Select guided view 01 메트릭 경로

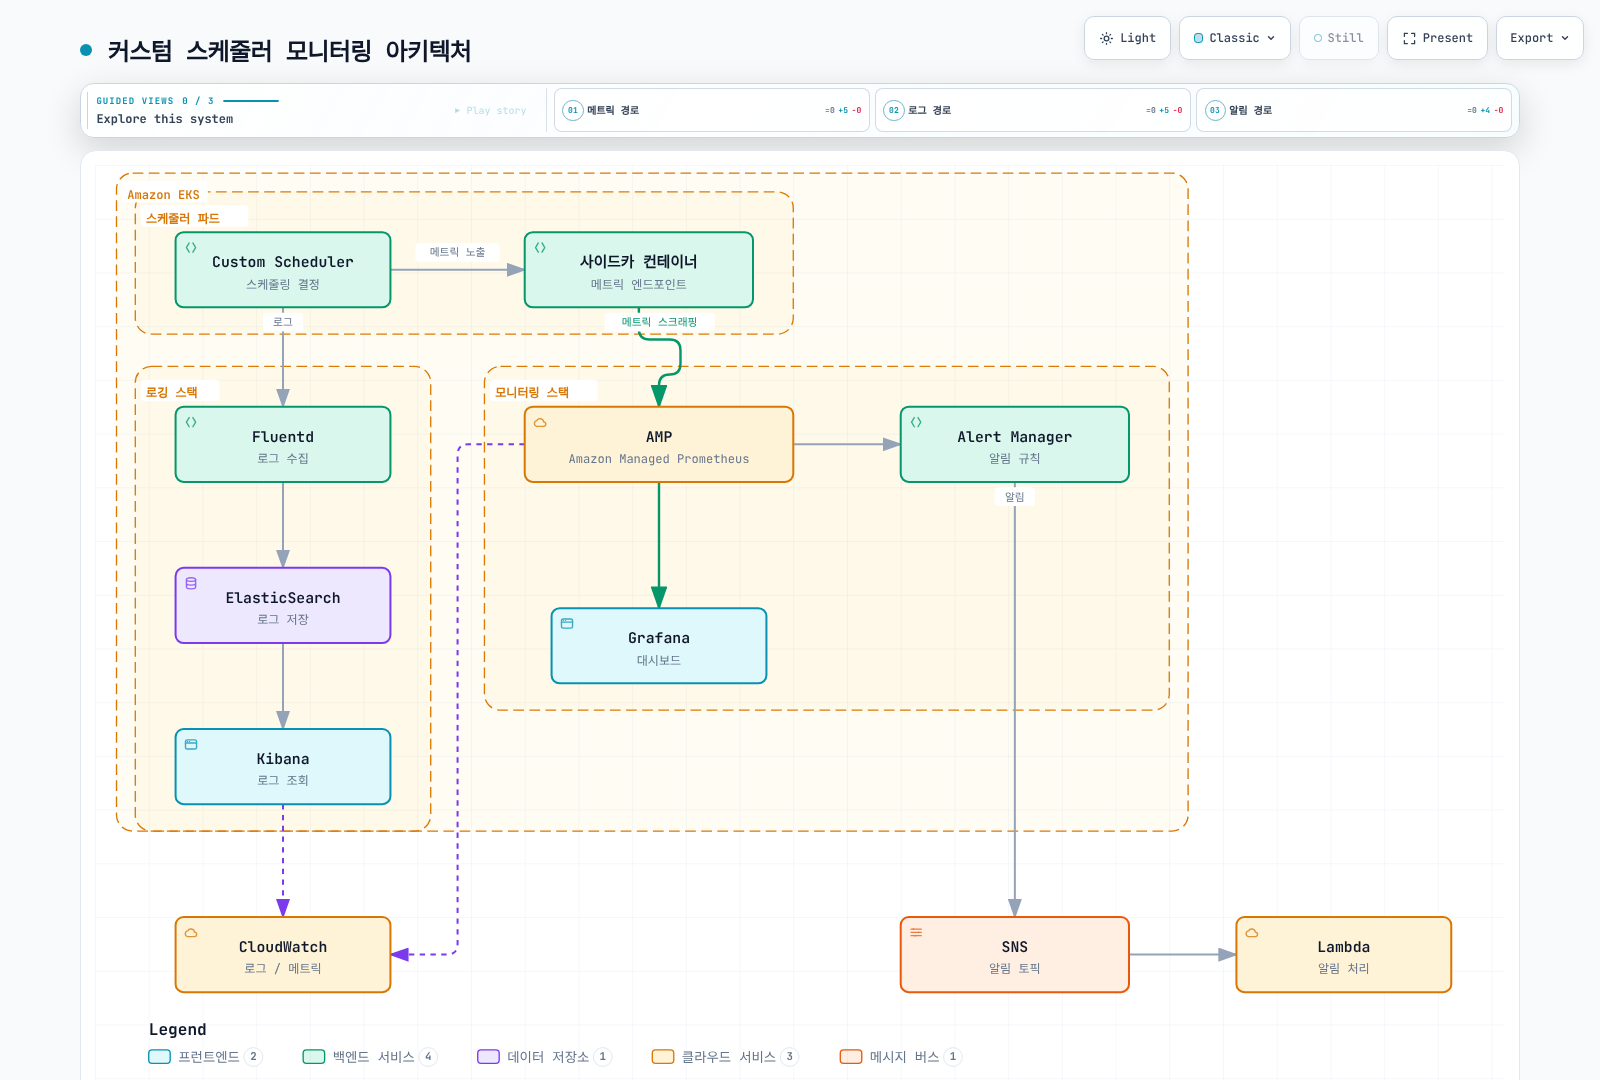click(712, 110)
